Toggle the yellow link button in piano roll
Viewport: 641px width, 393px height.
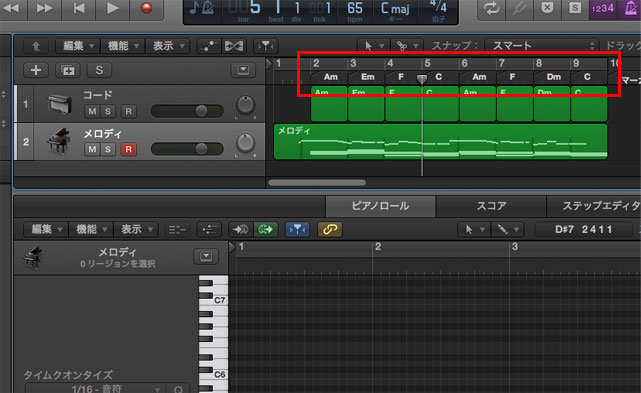click(x=329, y=230)
